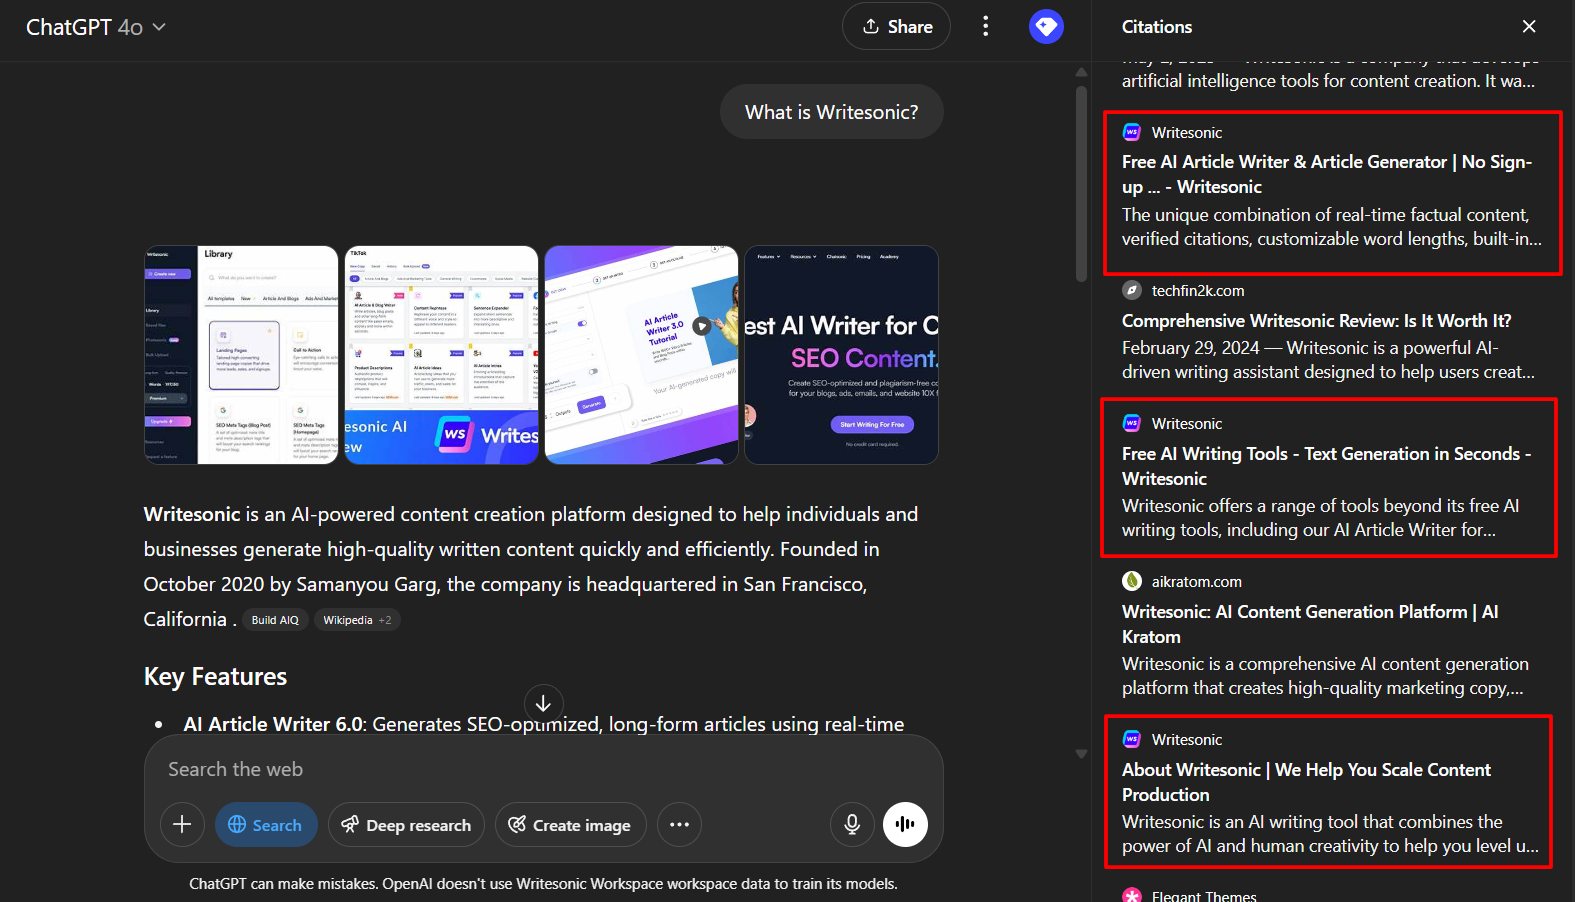Click the 'aikratom.com' source label
This screenshot has width=1575, height=902.
1197,582
